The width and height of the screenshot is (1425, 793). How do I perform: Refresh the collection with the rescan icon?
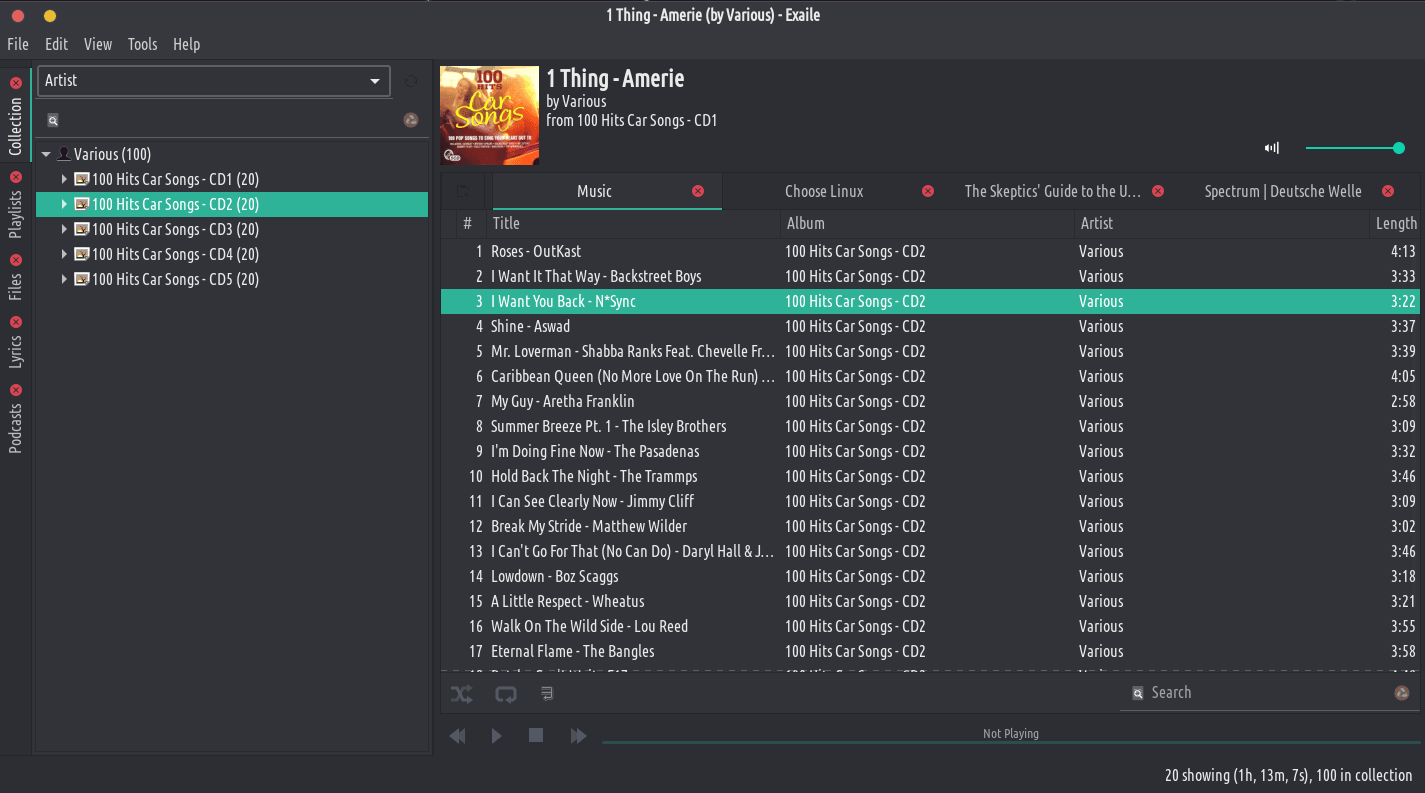411,81
